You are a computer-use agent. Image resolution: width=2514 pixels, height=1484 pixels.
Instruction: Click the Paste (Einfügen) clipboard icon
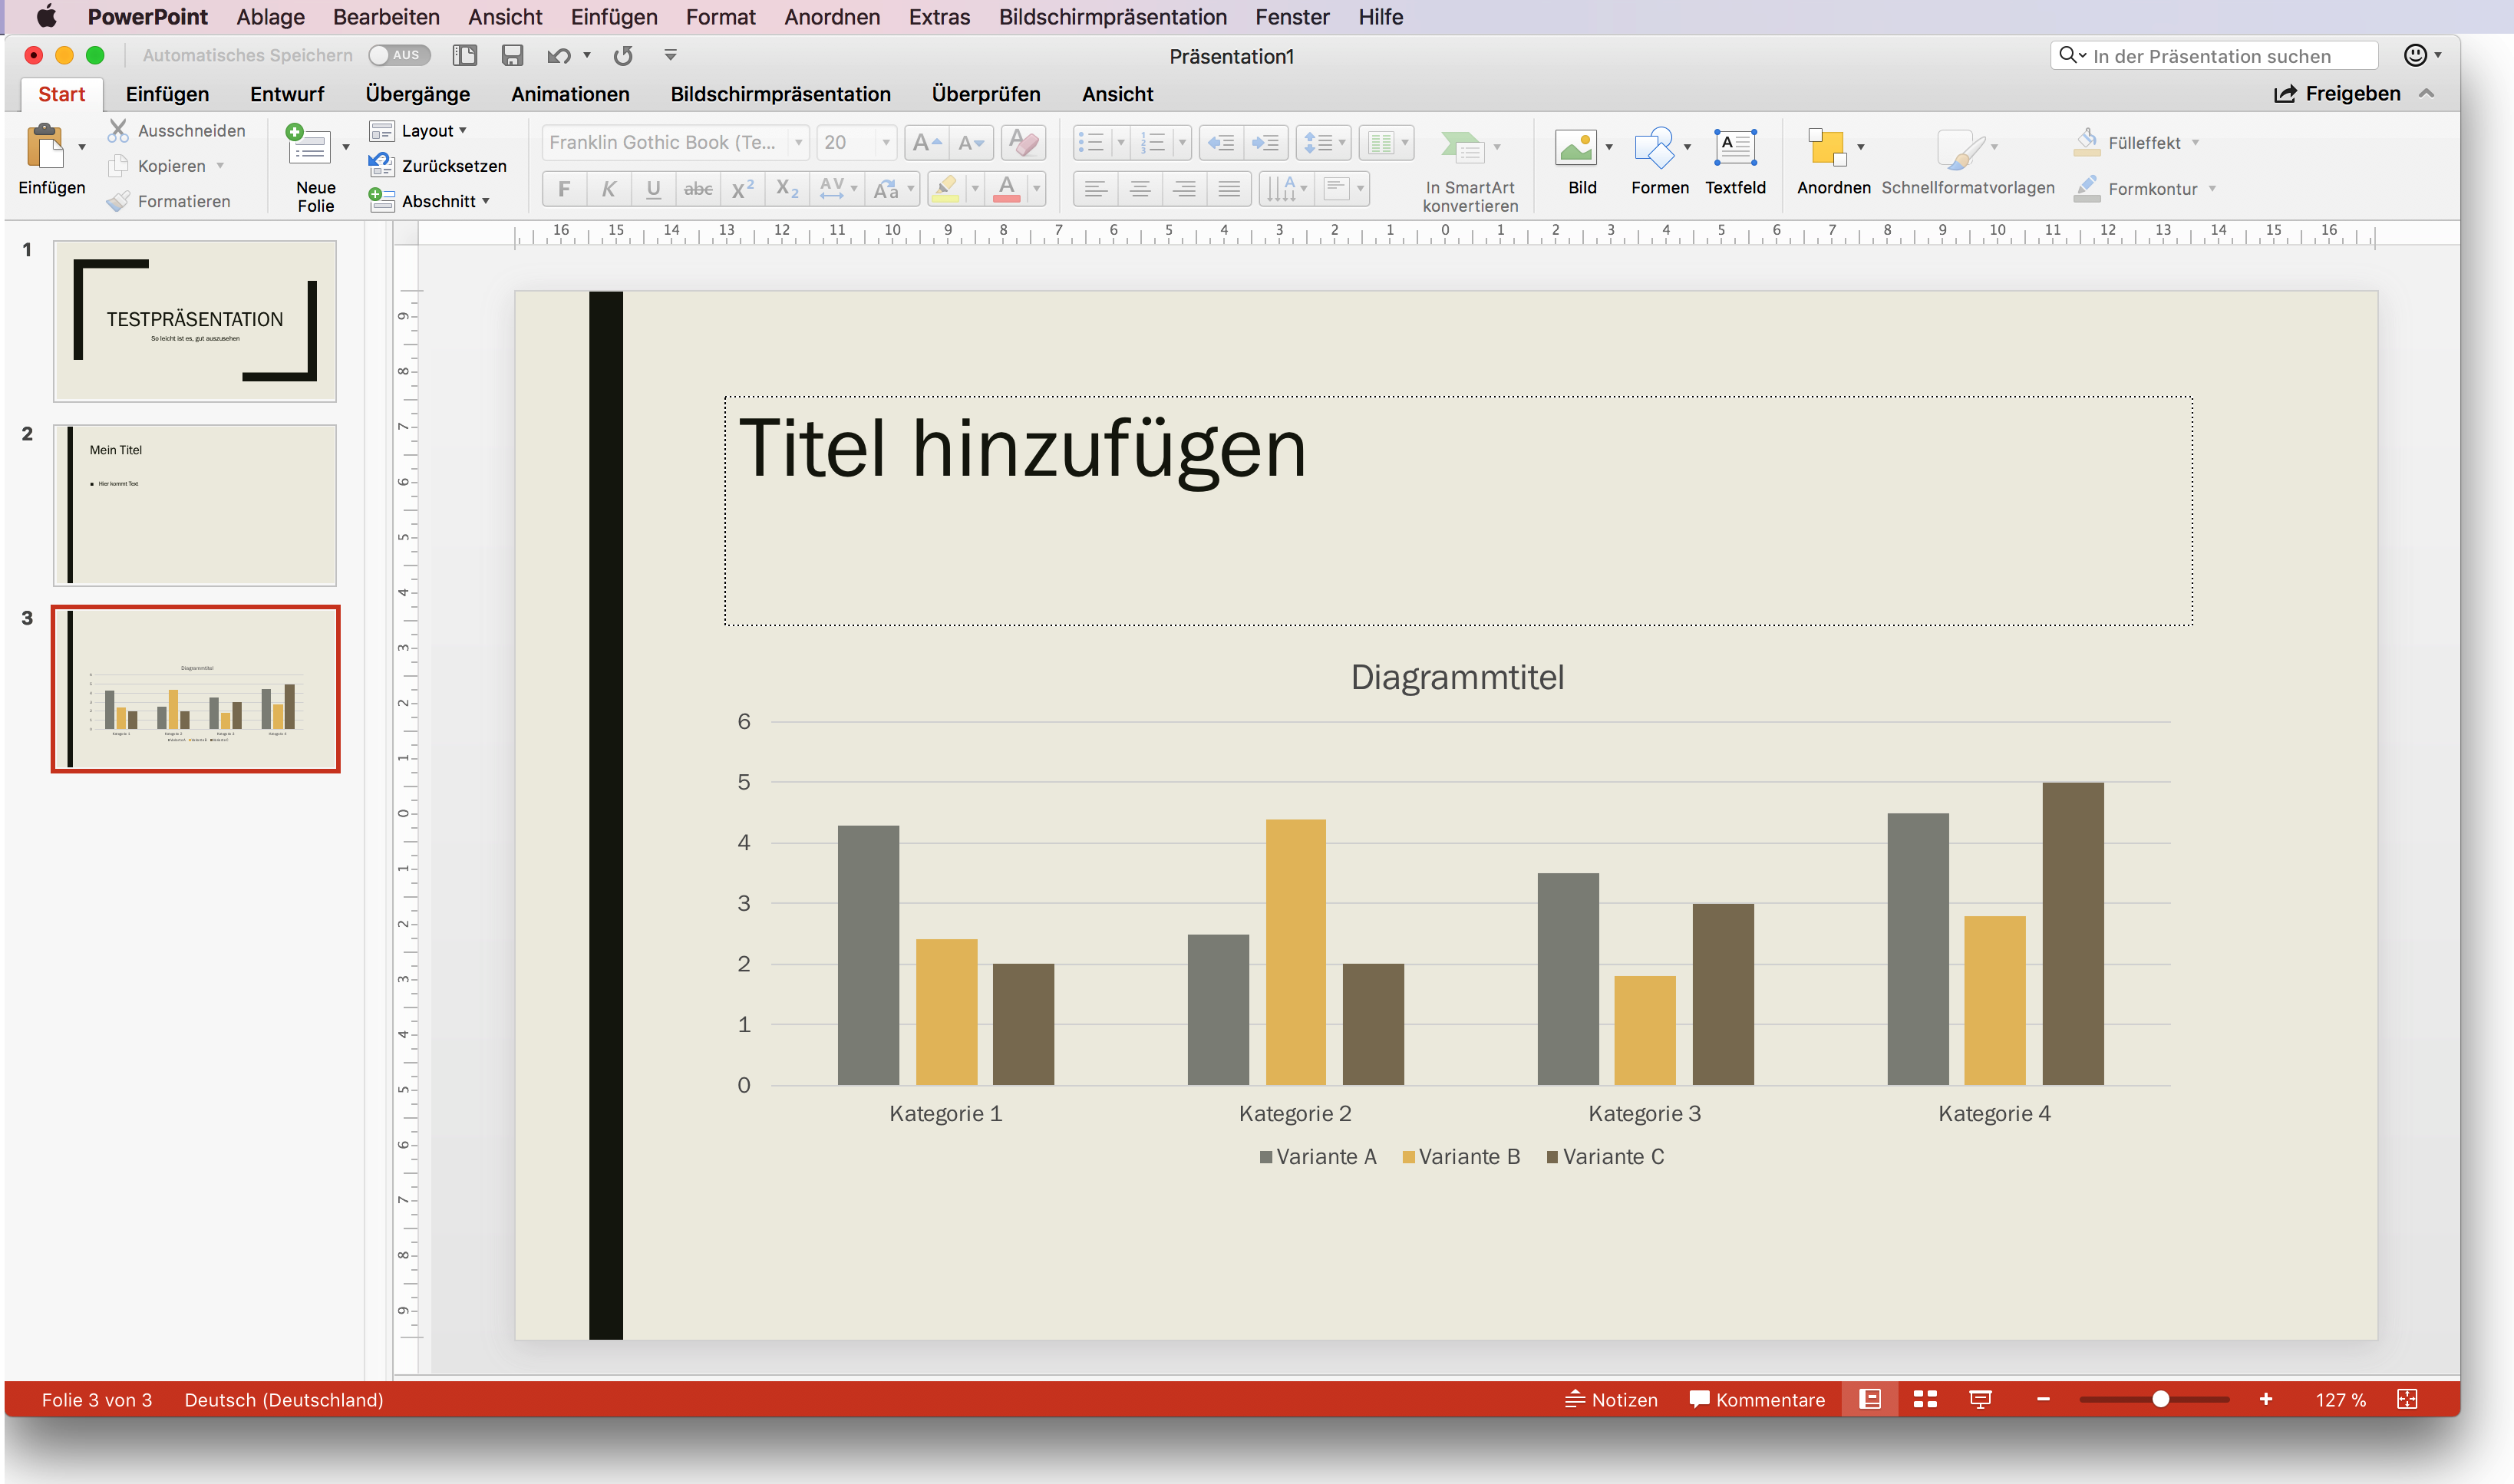(x=45, y=147)
